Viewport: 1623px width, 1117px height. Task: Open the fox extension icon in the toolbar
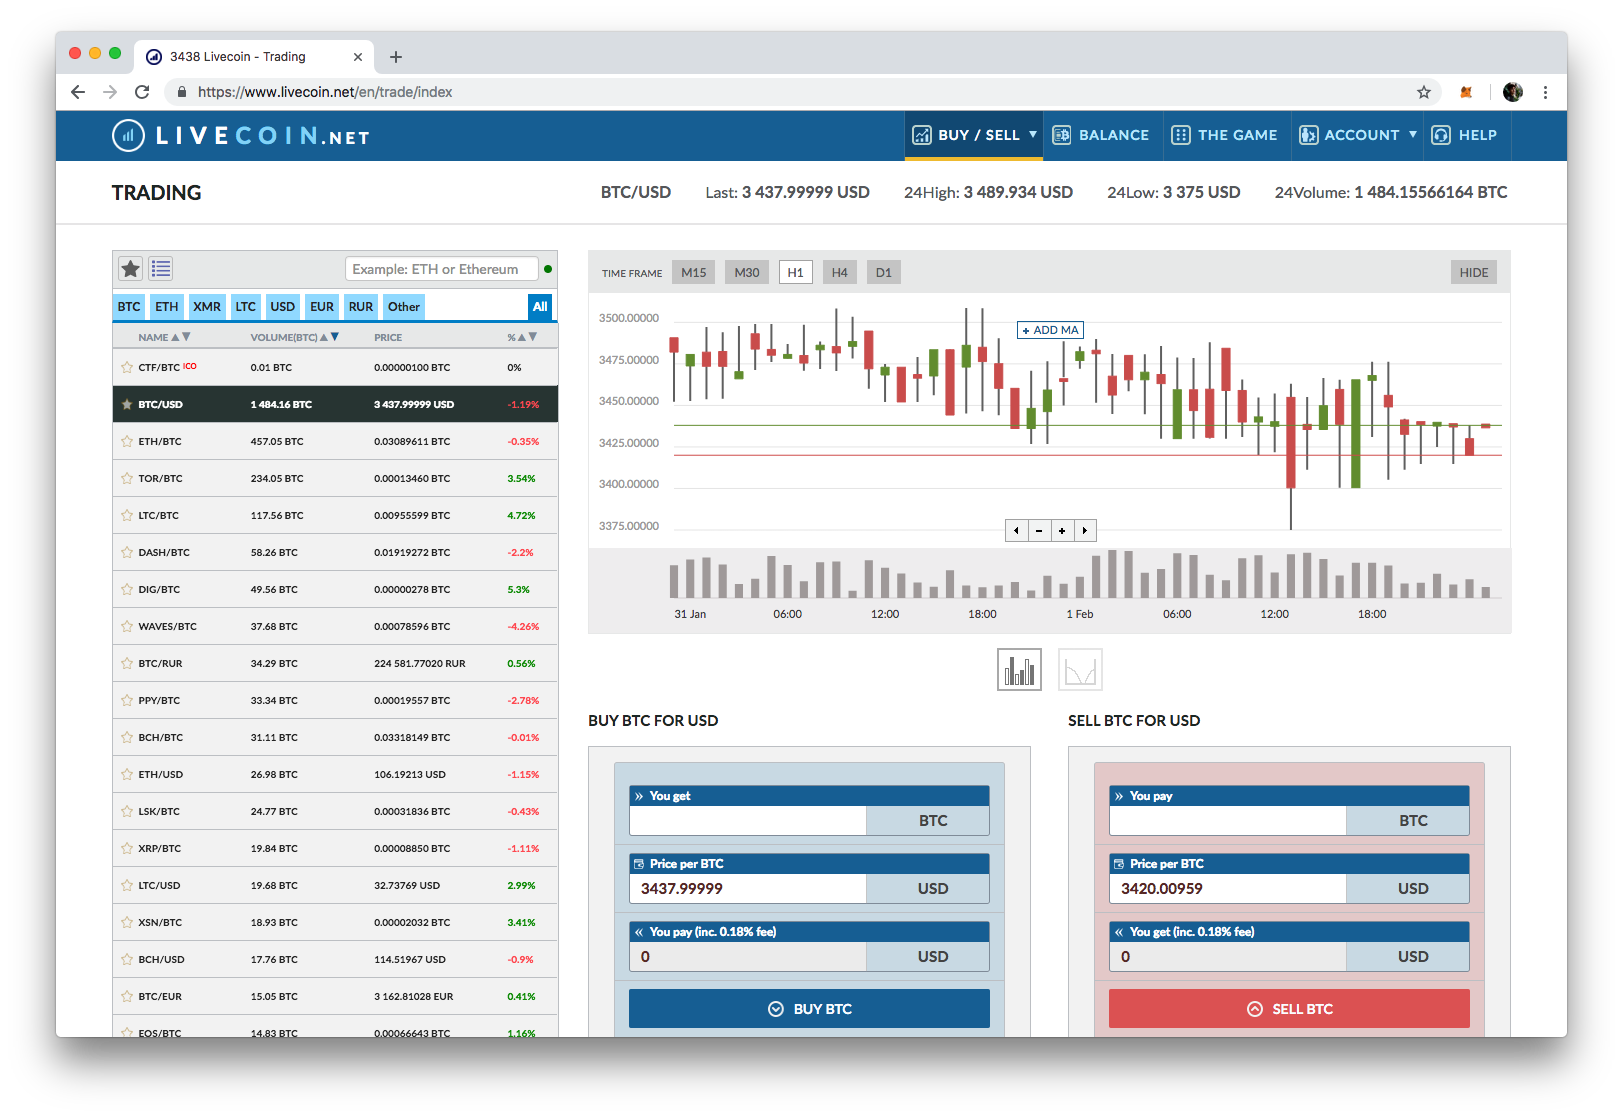click(1466, 92)
